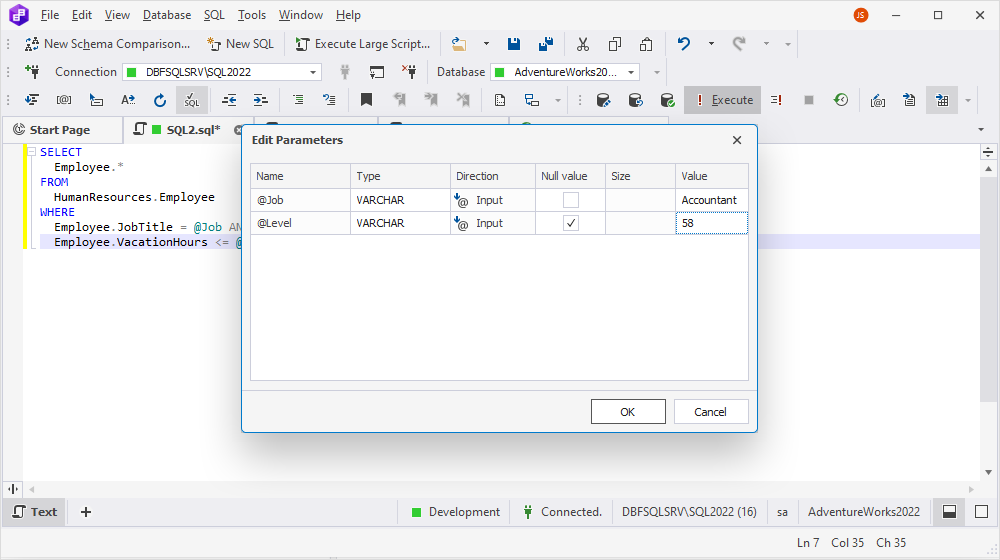1000x560 pixels.
Task: Click the Save All icon
Action: [x=546, y=44]
